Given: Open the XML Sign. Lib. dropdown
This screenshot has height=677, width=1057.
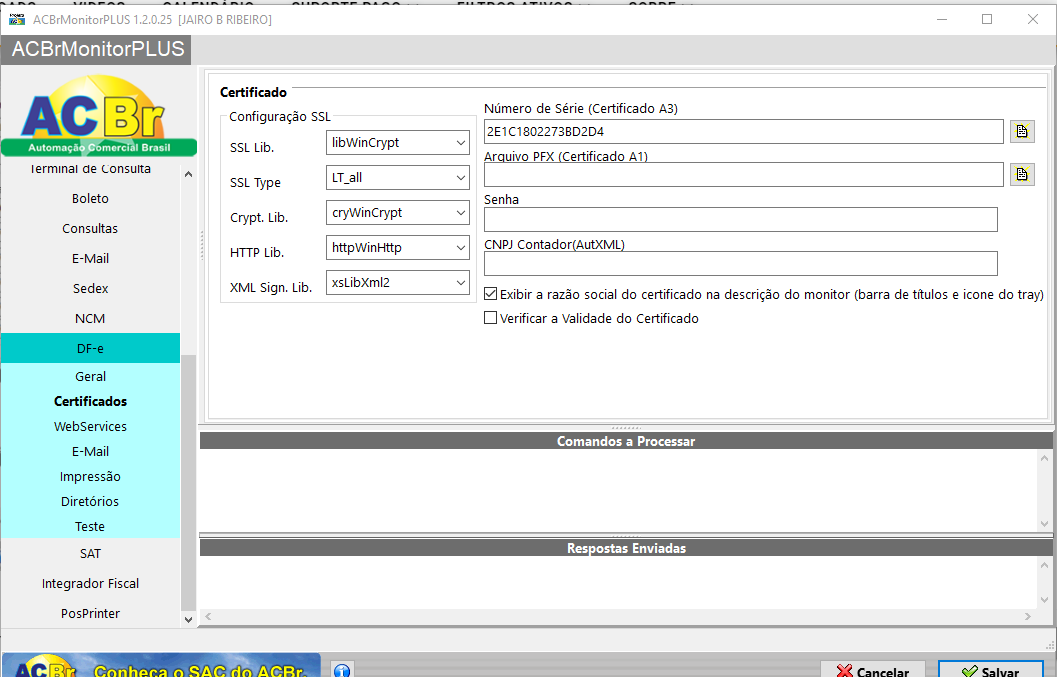Looking at the screenshot, I should pyautogui.click(x=398, y=283).
